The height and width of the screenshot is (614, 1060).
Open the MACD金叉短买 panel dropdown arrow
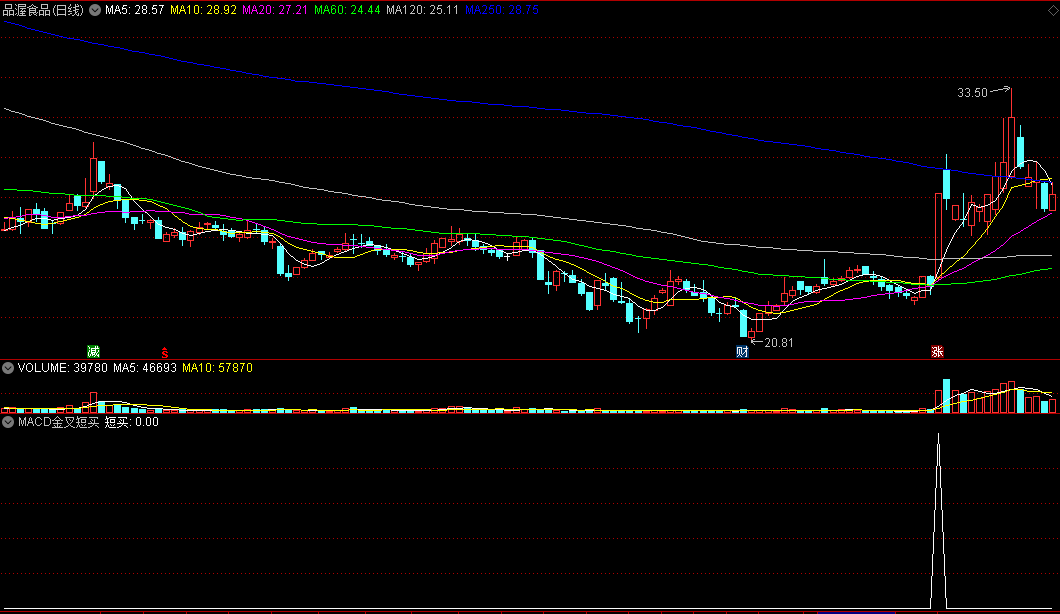(8, 422)
